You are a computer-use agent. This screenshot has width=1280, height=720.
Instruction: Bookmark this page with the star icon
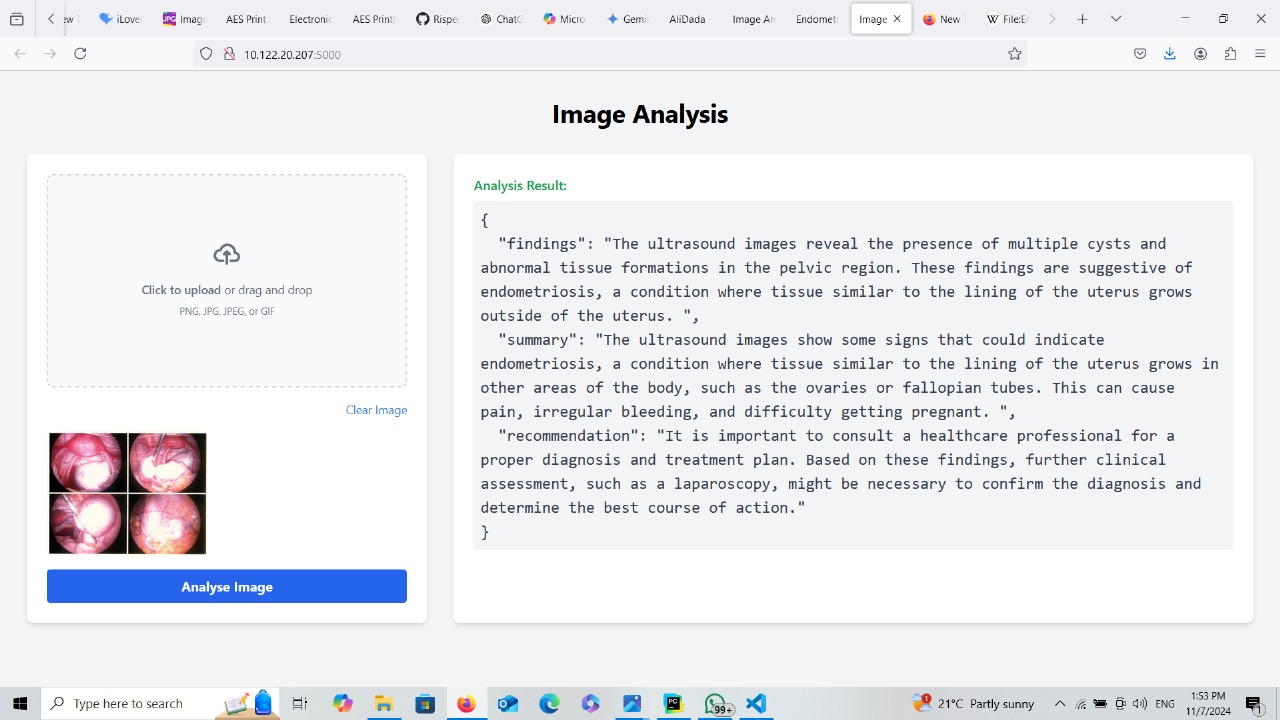point(1014,54)
